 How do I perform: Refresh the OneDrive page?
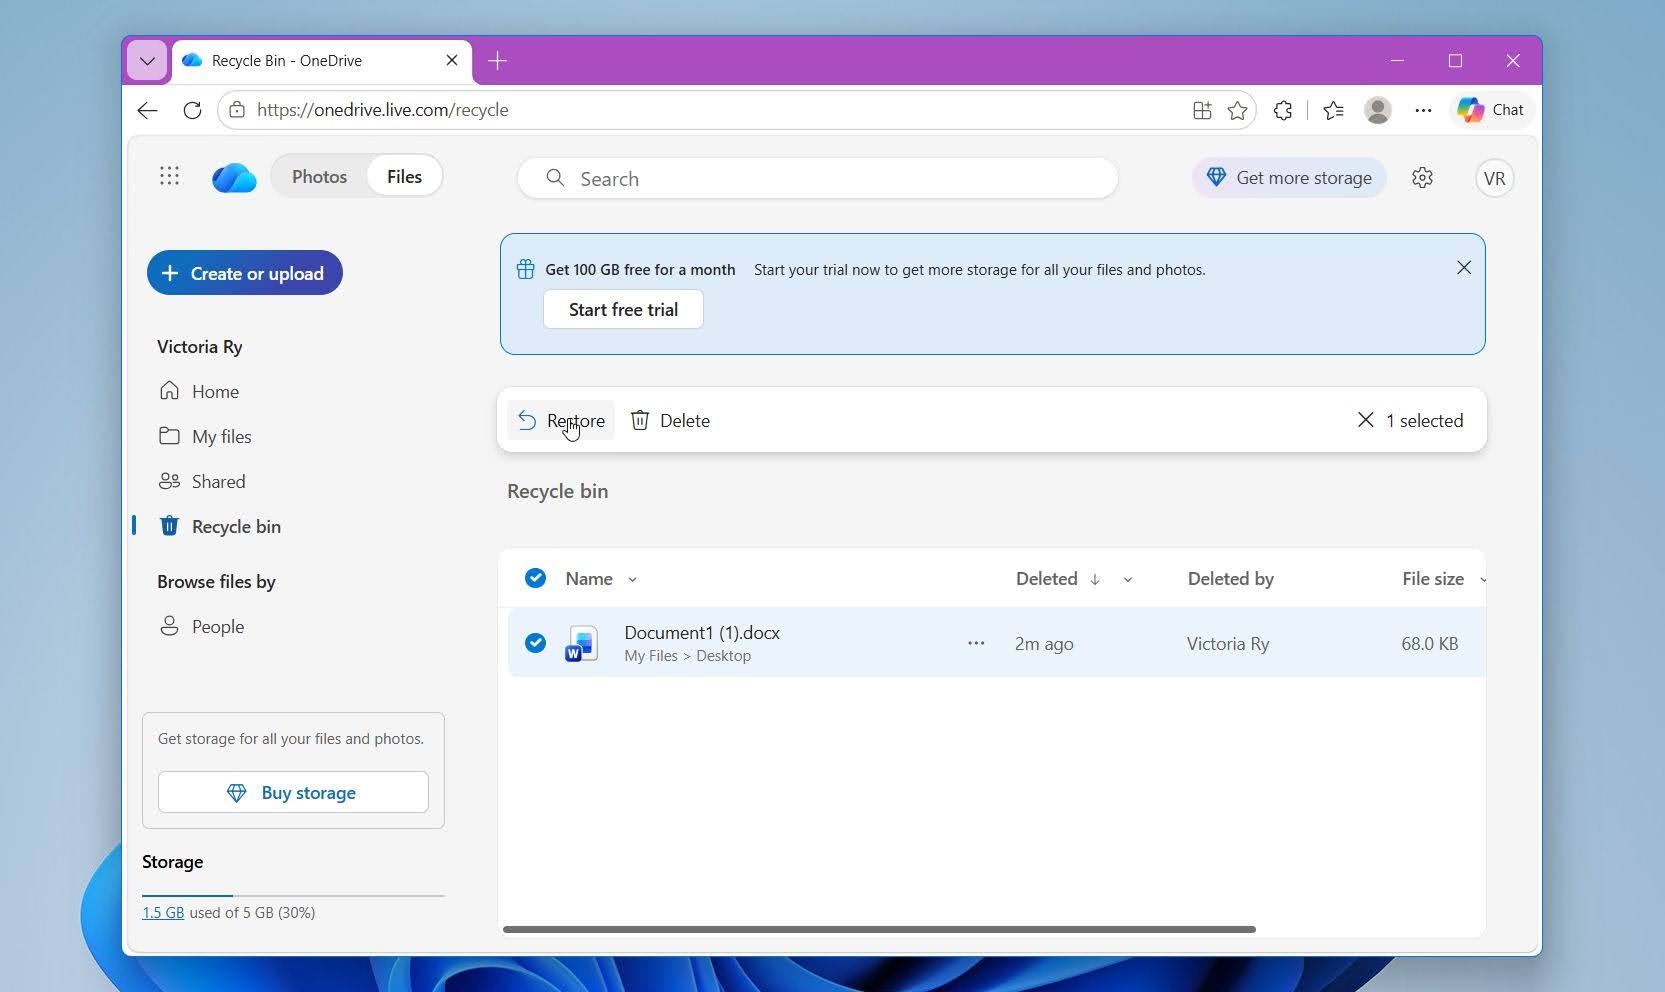pos(193,110)
